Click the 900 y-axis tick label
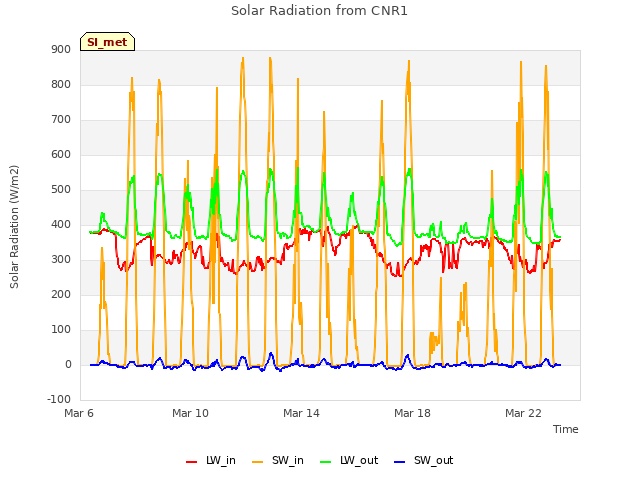The width and height of the screenshot is (640, 480). click(61, 50)
